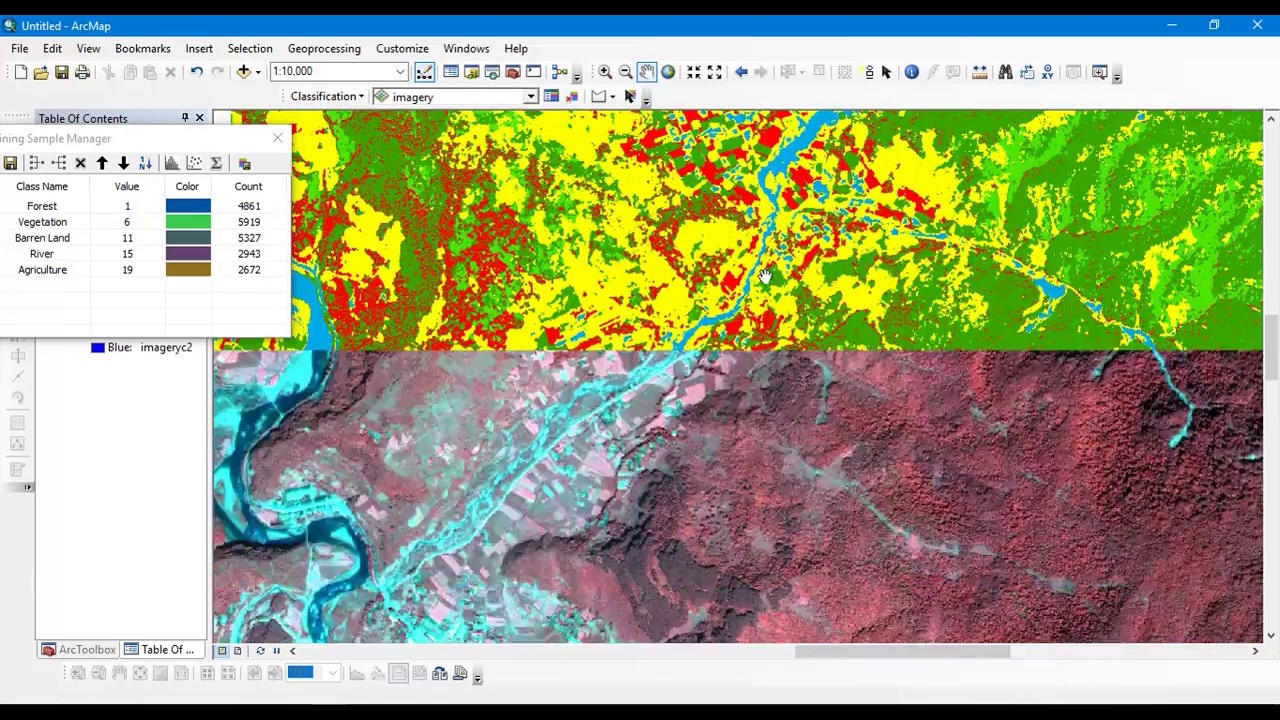Image resolution: width=1280 pixels, height=720 pixels.
Task: Select the Zoom In tool
Action: (x=605, y=72)
